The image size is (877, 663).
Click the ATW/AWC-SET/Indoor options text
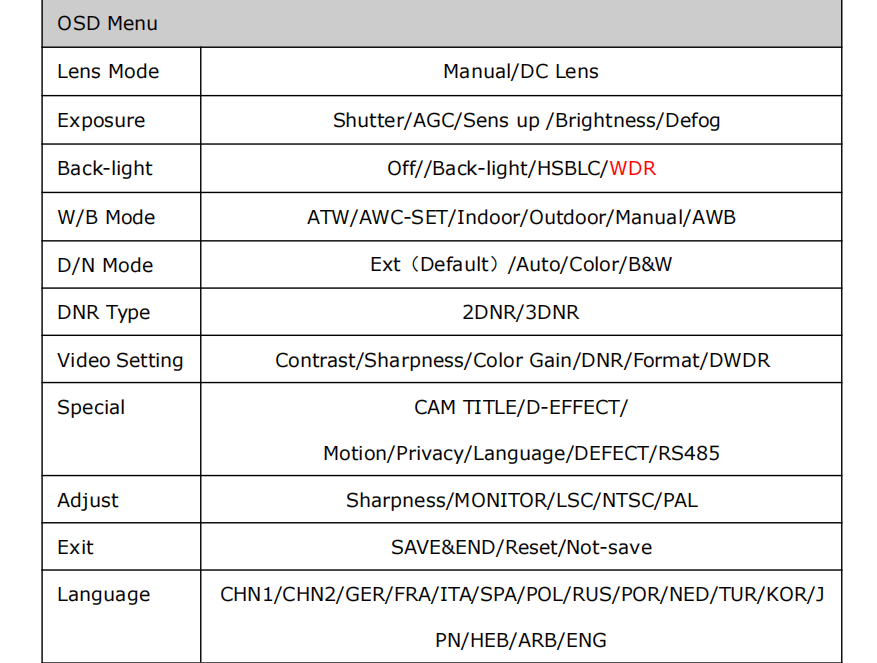[521, 217]
